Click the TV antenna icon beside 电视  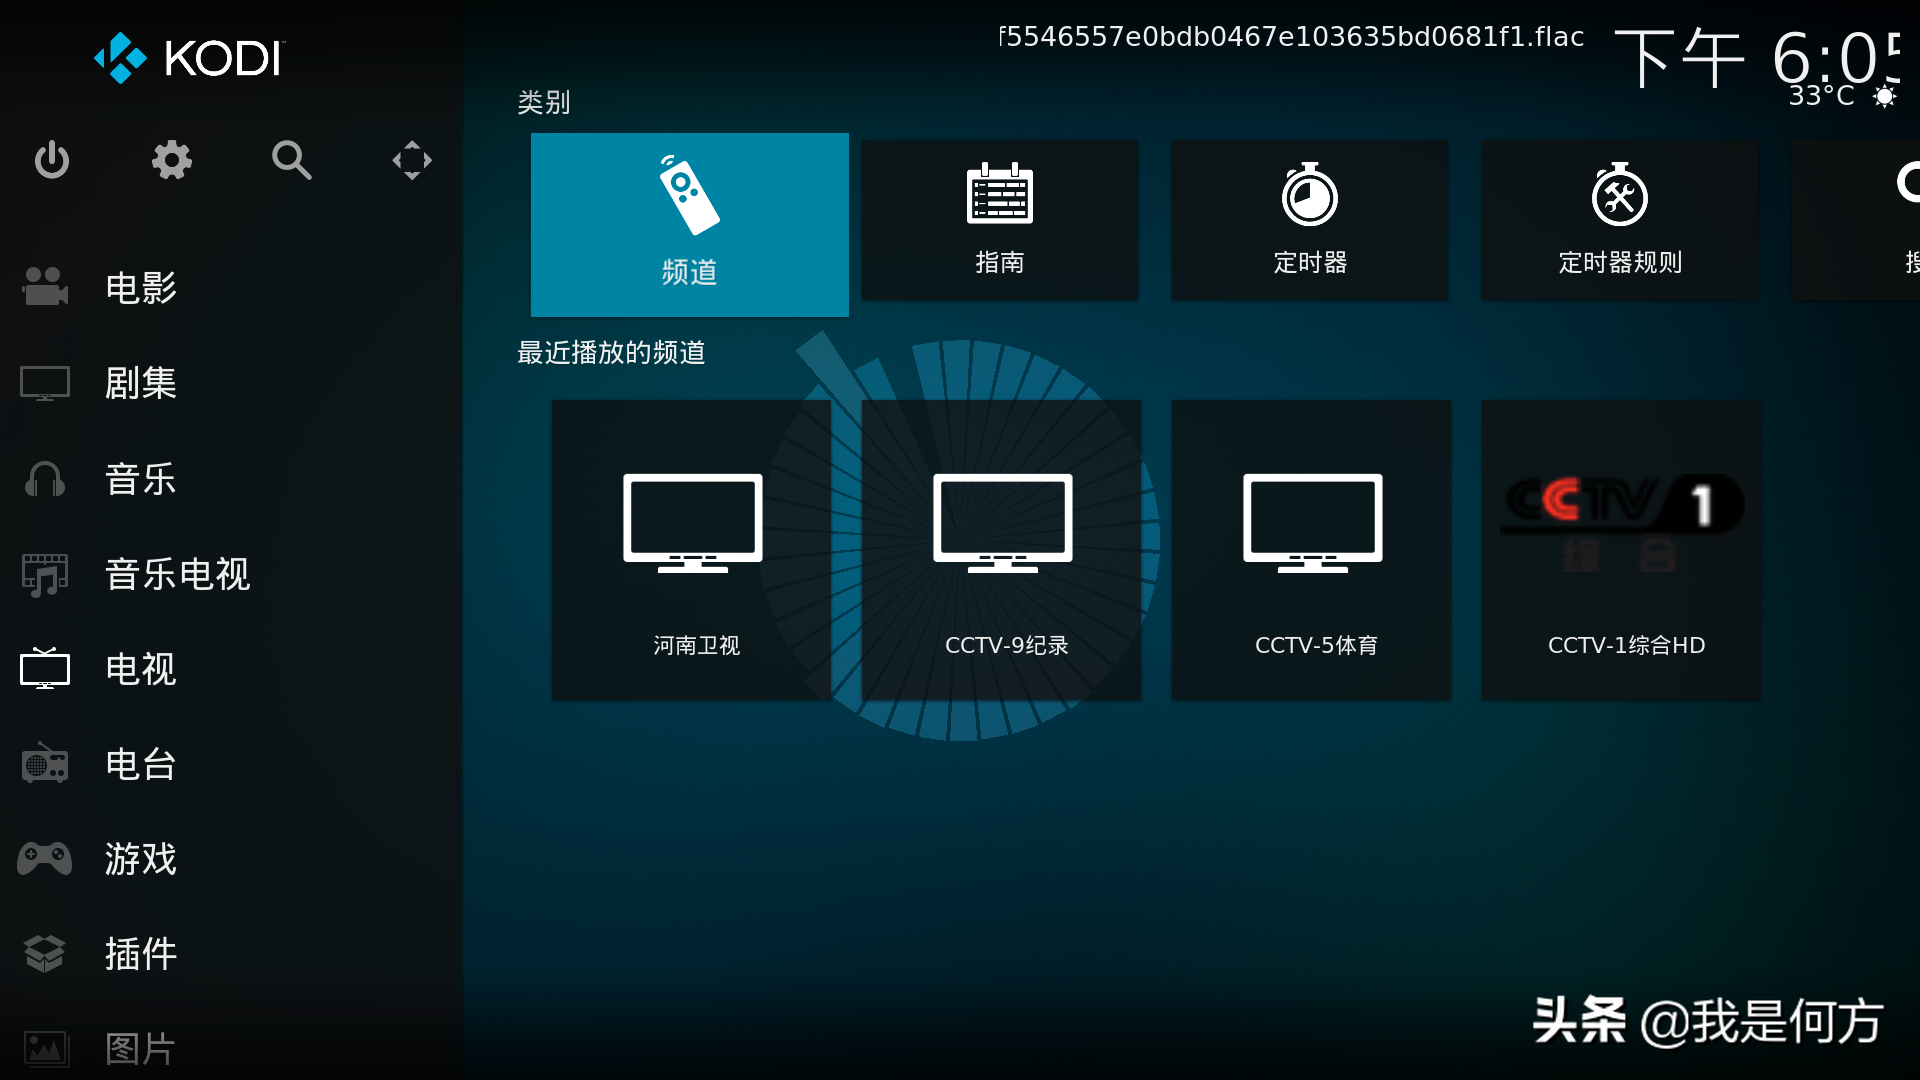tap(45, 668)
